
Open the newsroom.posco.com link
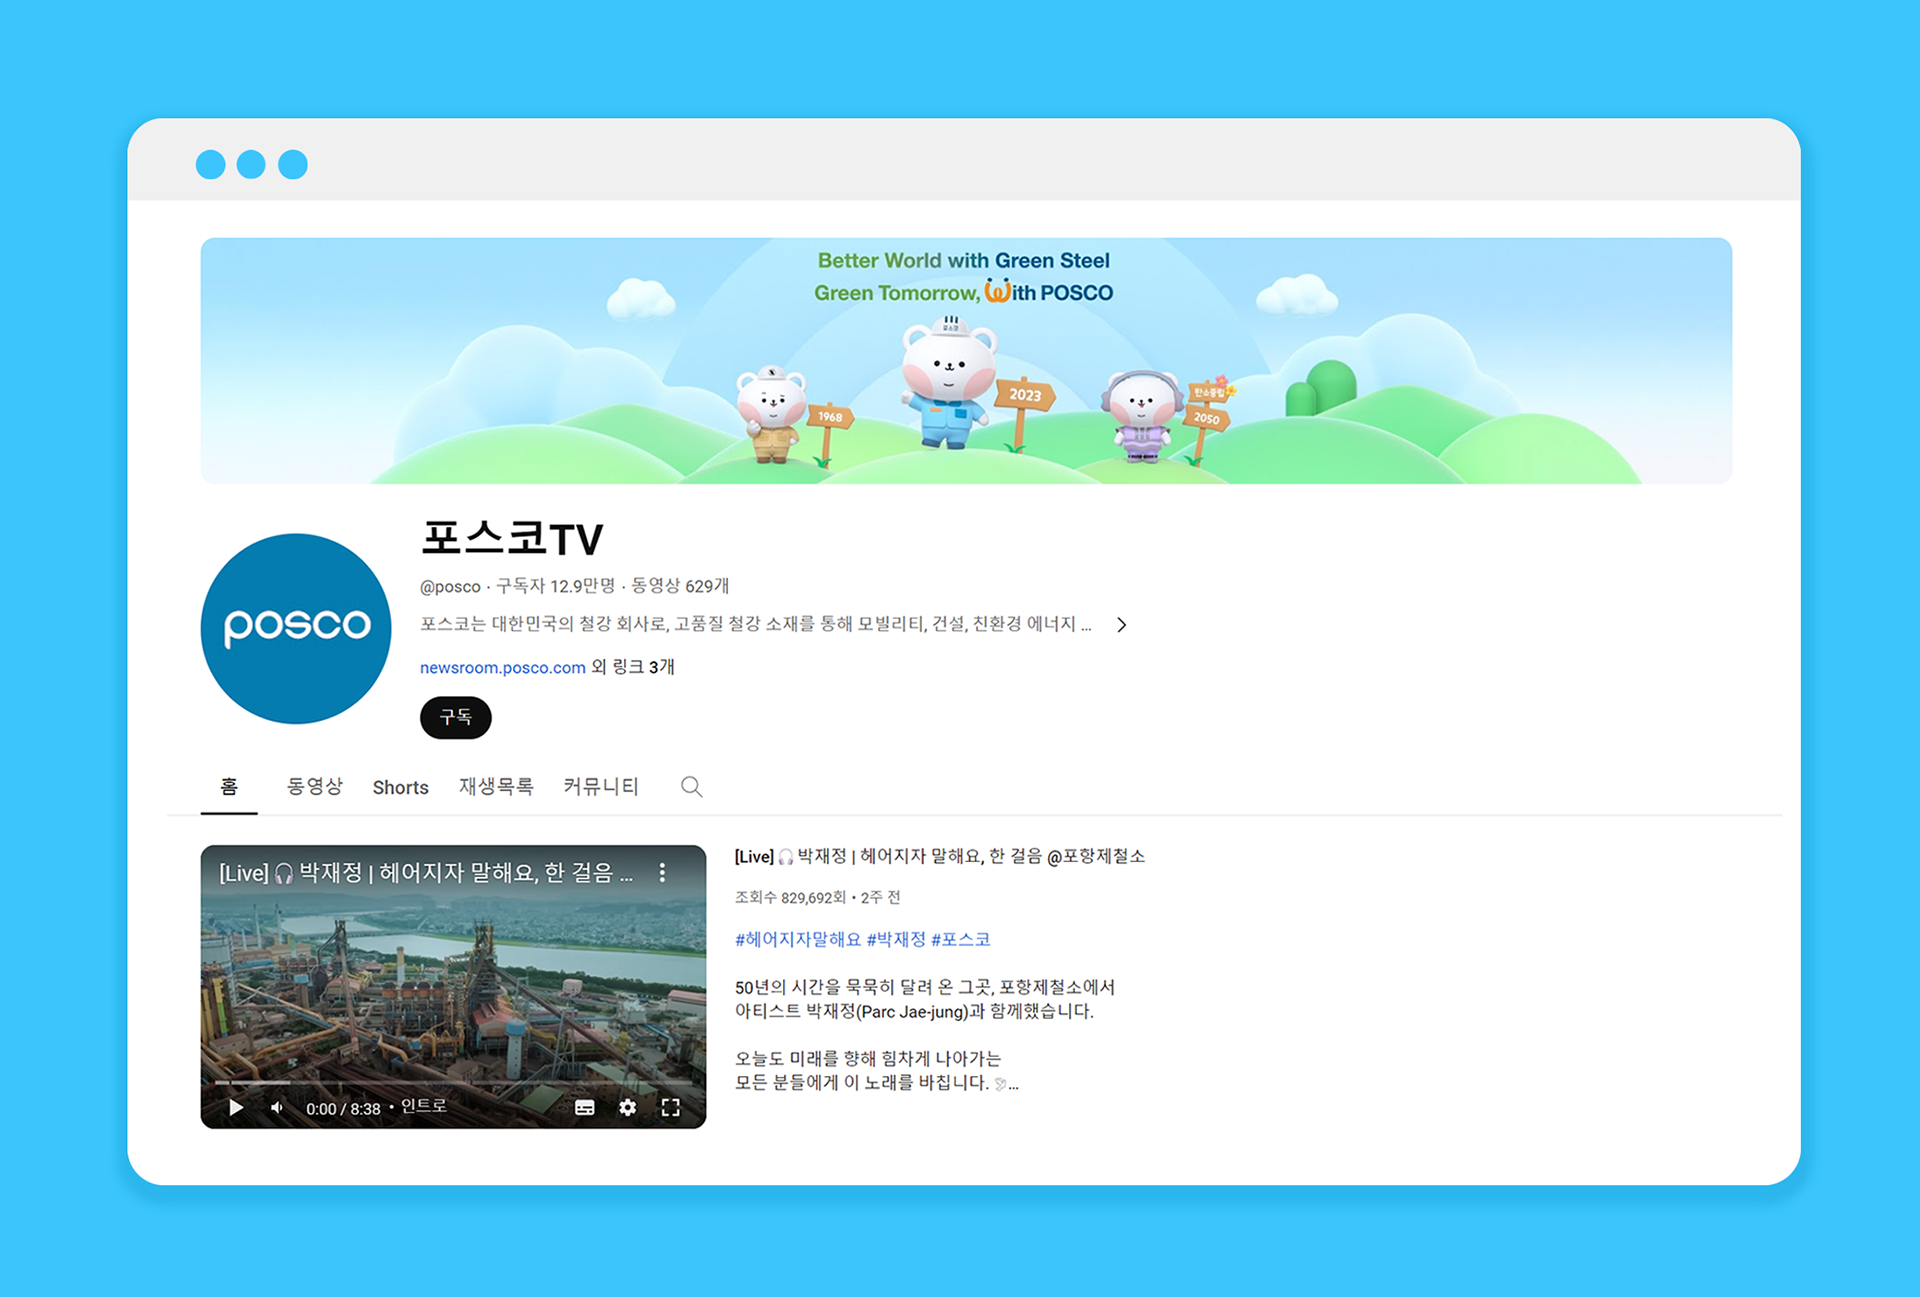click(x=502, y=667)
